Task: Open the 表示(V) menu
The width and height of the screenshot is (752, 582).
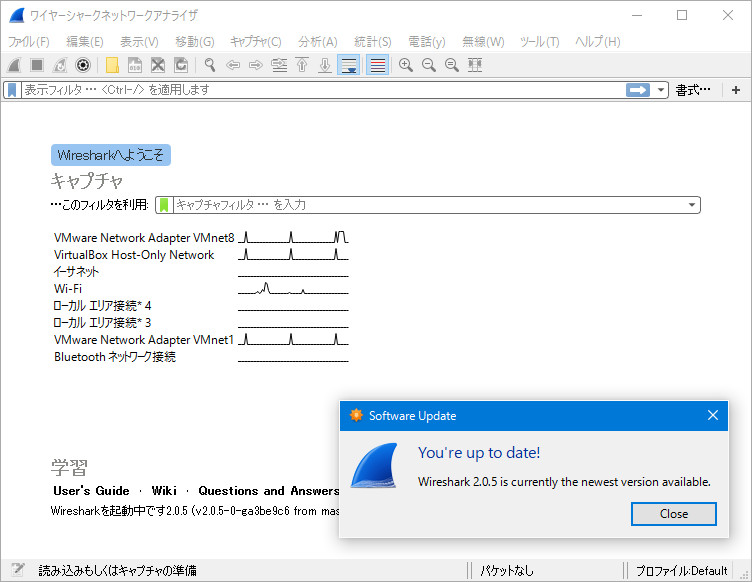Action: point(139,42)
